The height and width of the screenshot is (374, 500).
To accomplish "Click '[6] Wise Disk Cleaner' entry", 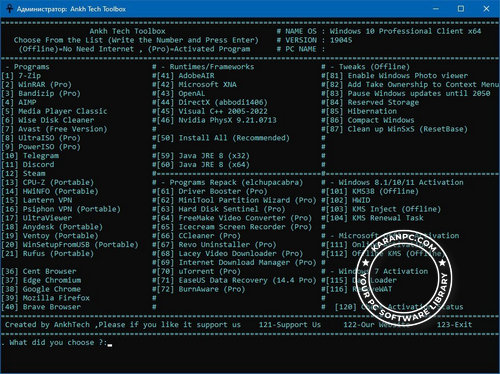I will tap(48, 120).
